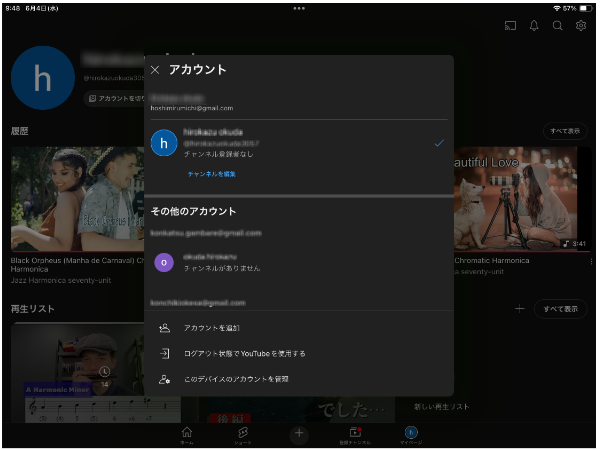The width and height of the screenshot is (600, 450).
Task: Click hoshimirumichi@gmail.com email text
Action: (x=192, y=108)
